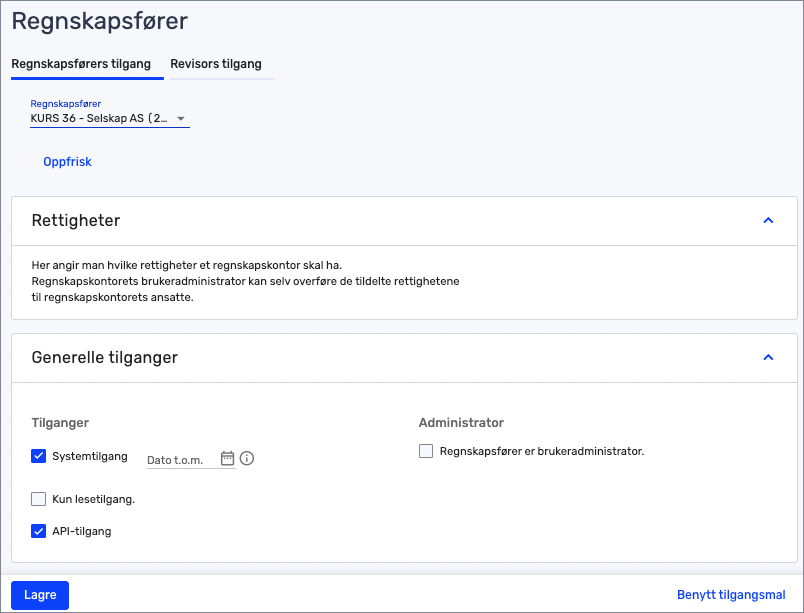The width and height of the screenshot is (804, 613).
Task: Click the Tilganger subheading
Action: [x=60, y=423]
